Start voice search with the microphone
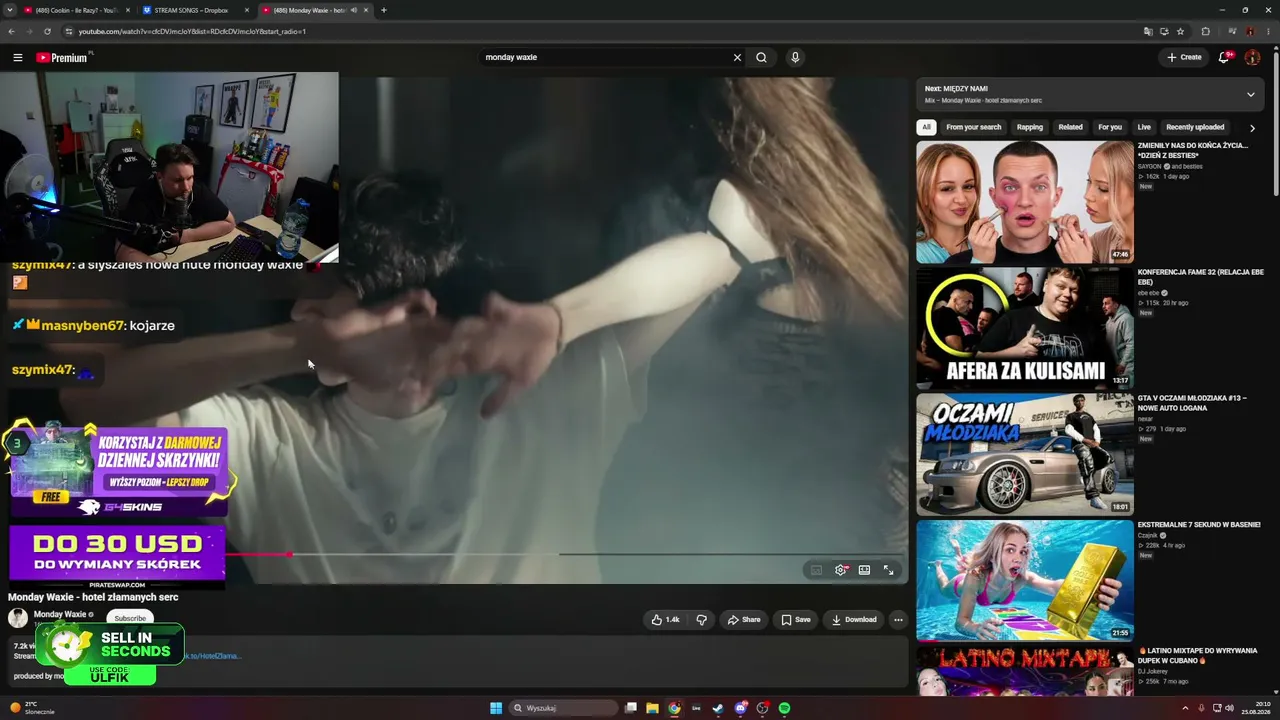 tap(795, 57)
